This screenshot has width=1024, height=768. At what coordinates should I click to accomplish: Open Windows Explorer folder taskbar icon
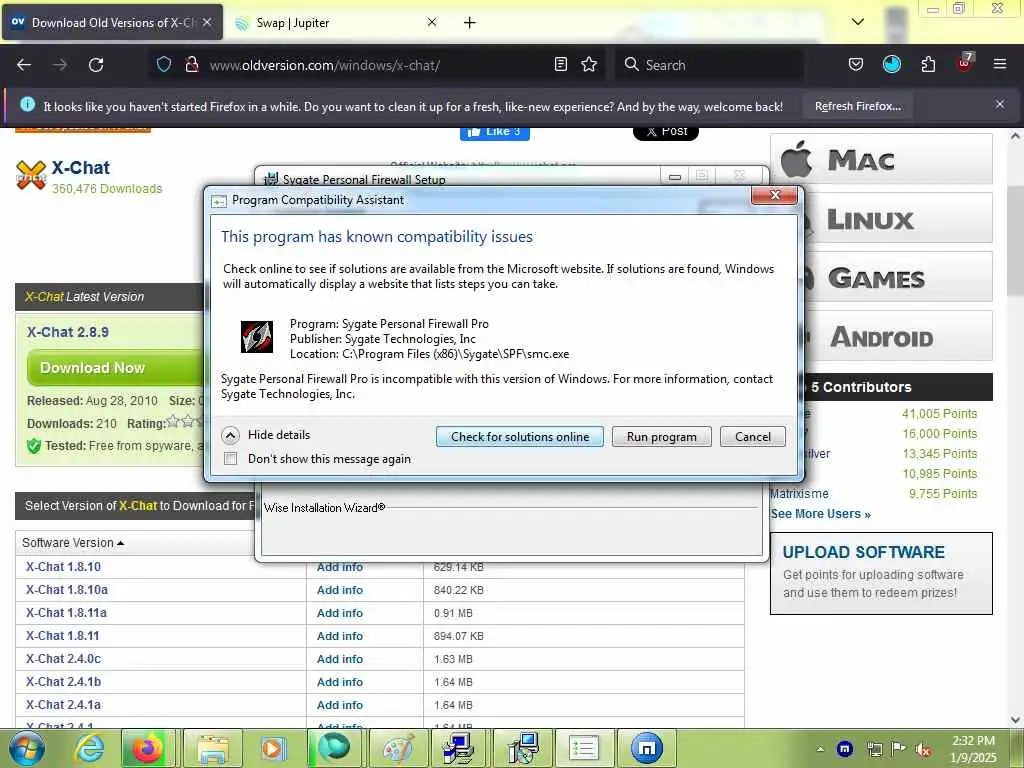tap(213, 748)
